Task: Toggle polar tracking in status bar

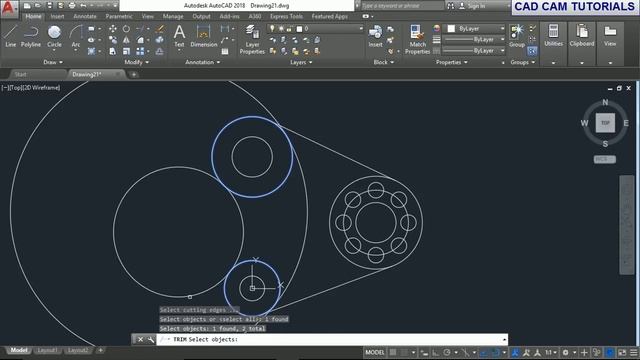Action: click(447, 352)
